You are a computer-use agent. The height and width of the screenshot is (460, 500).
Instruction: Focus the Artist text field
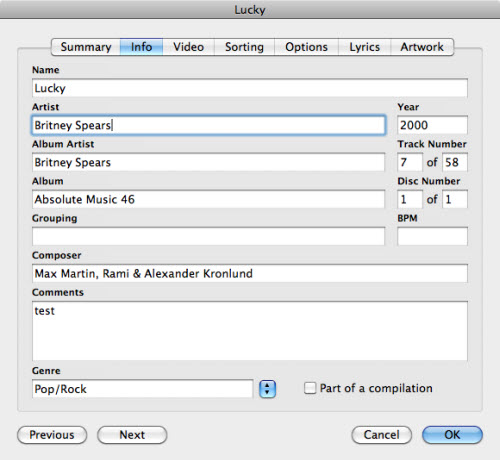(209, 125)
